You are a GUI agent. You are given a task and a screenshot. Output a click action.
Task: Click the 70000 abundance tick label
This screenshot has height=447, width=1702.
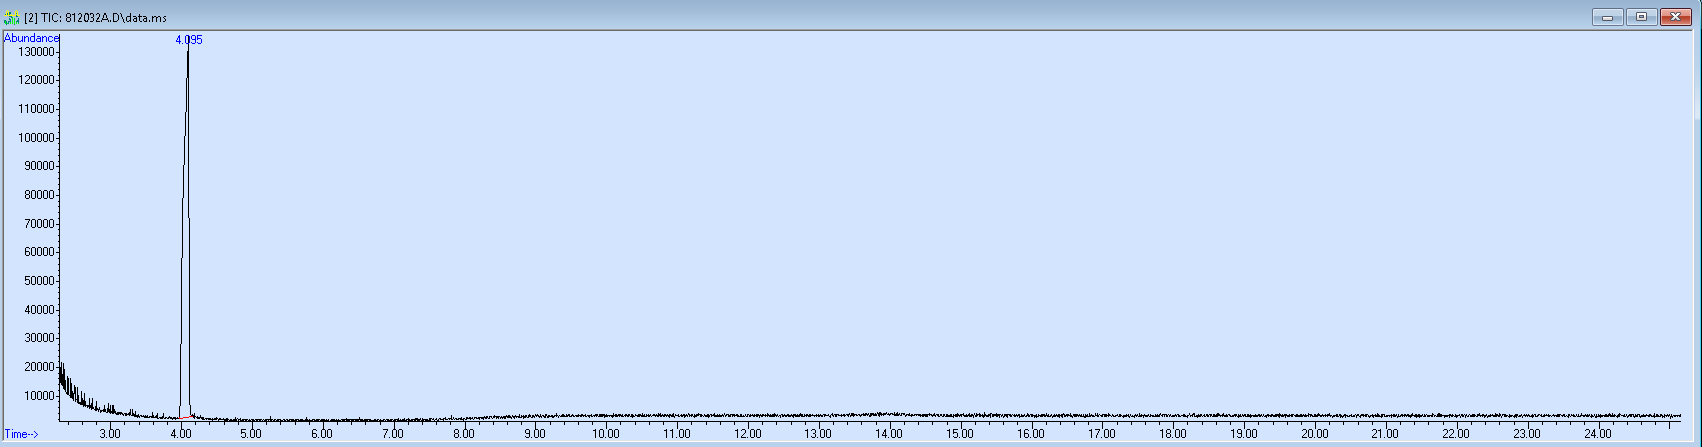(39, 224)
